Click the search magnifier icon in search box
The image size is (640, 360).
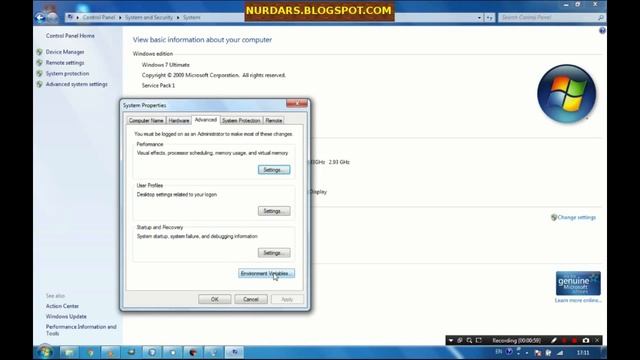[600, 18]
